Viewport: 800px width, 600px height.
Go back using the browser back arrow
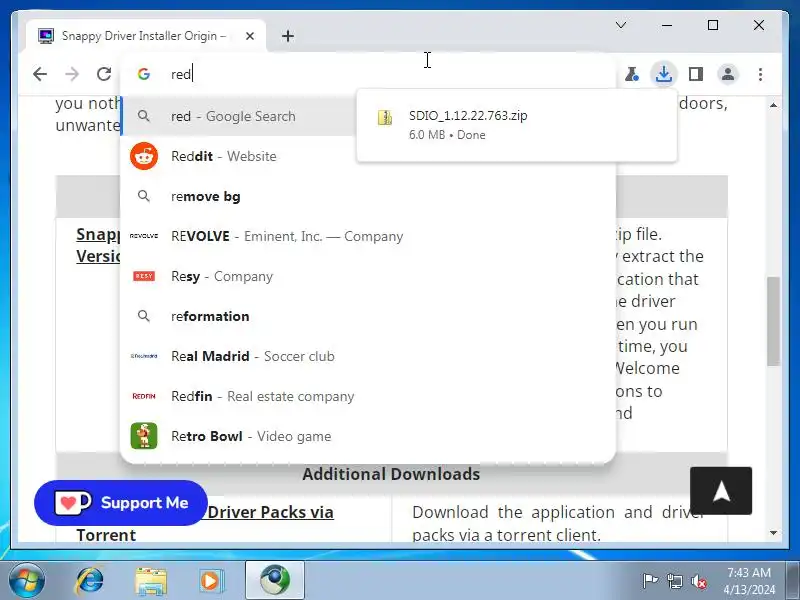pyautogui.click(x=40, y=74)
